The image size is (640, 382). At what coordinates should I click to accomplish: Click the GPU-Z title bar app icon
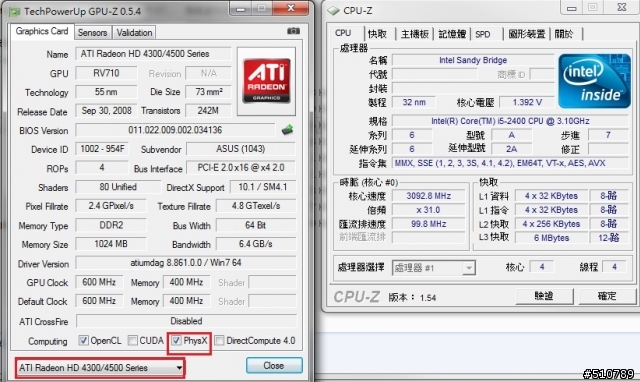pos(14,11)
